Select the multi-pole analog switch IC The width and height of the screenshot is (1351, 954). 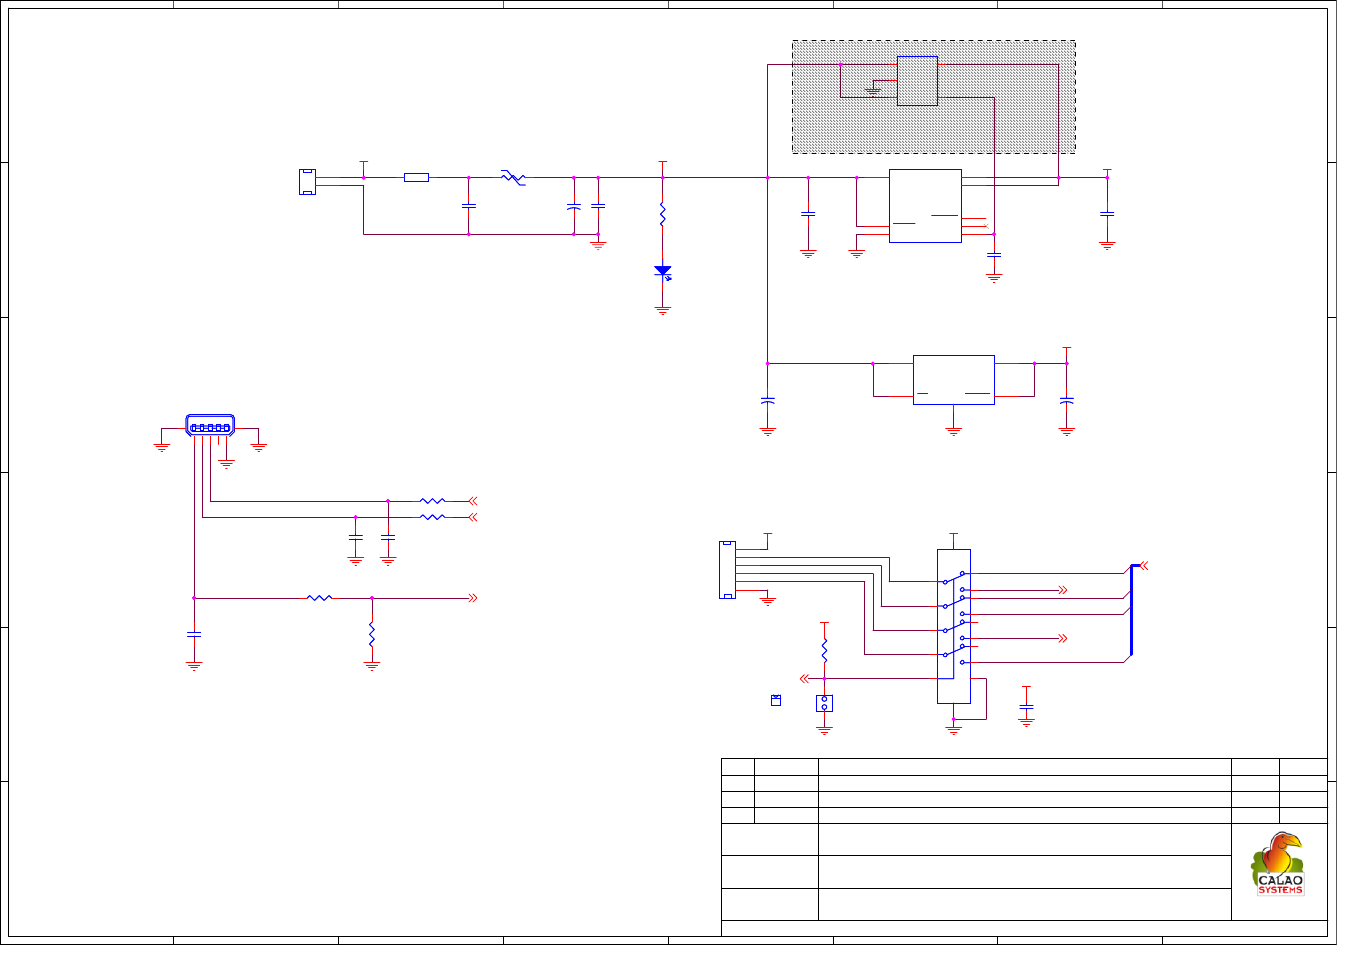[954, 626]
